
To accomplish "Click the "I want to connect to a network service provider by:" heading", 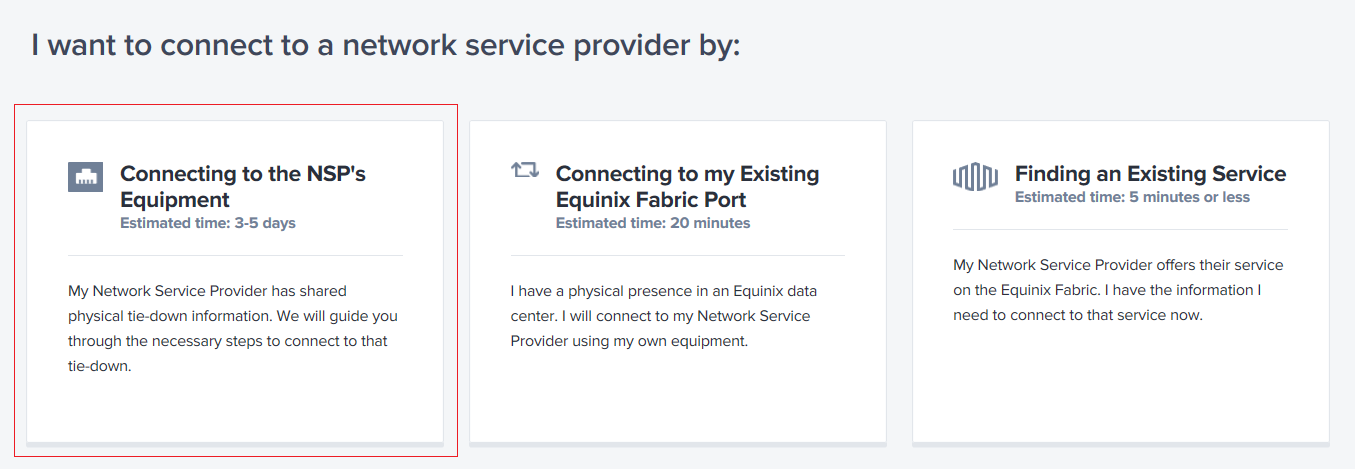I will click(x=386, y=45).
